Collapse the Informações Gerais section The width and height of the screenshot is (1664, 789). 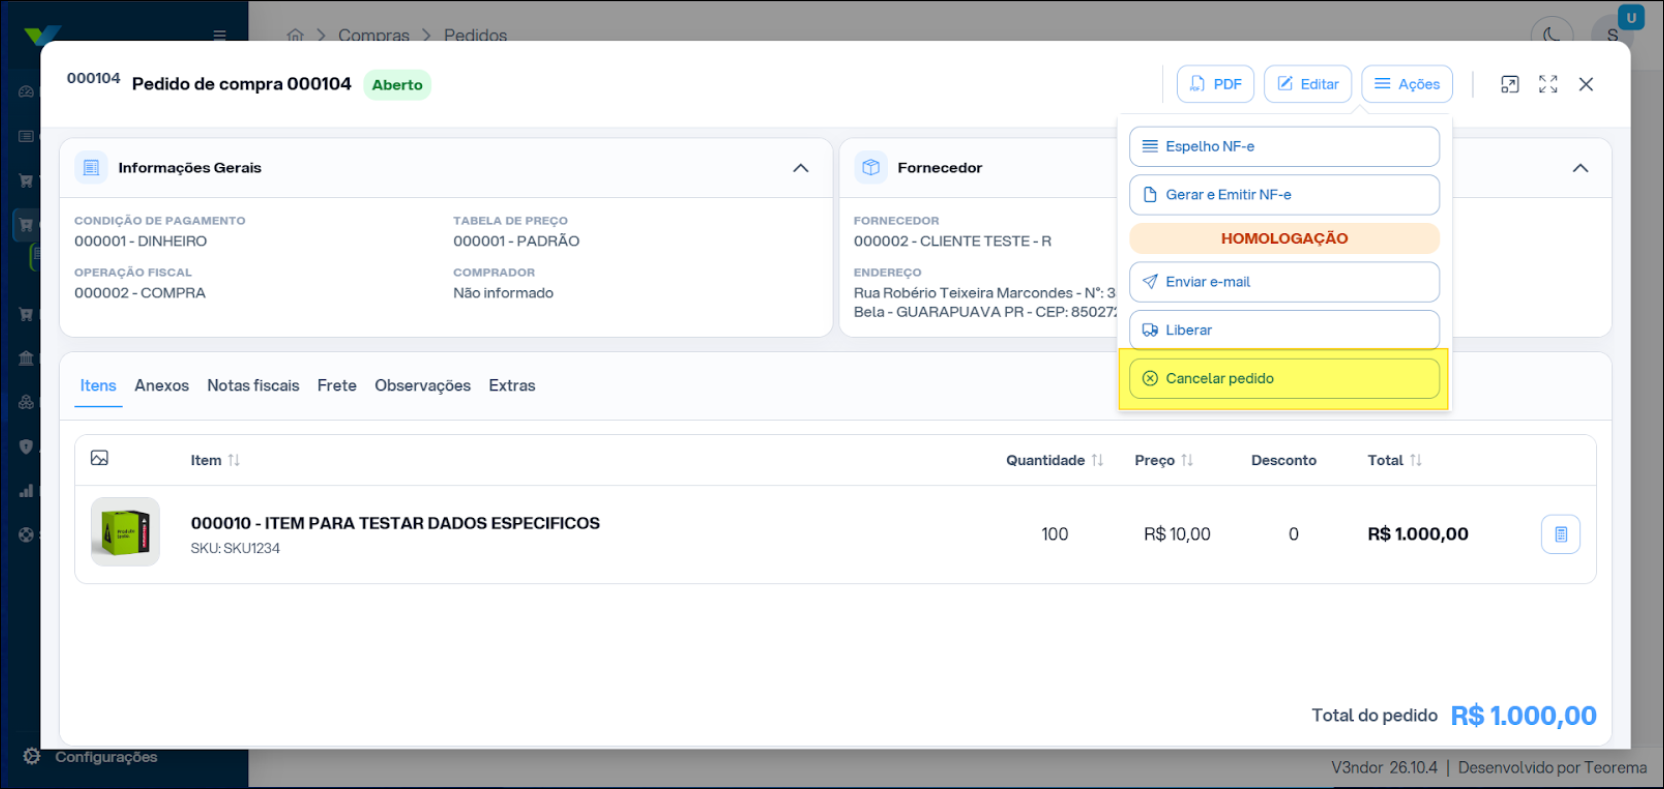[x=801, y=168]
